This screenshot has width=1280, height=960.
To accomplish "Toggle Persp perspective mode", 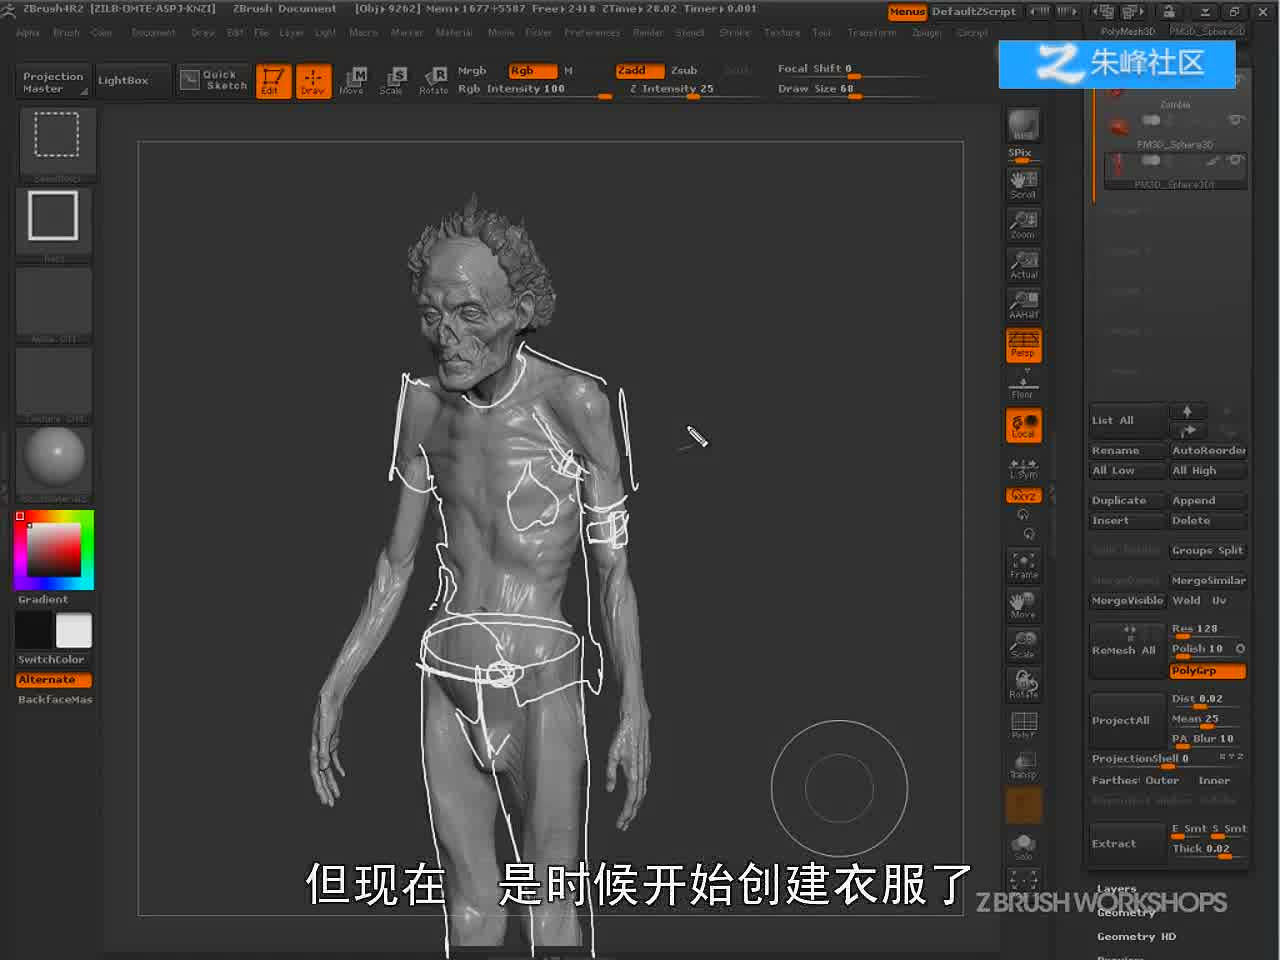I will click(x=1023, y=345).
